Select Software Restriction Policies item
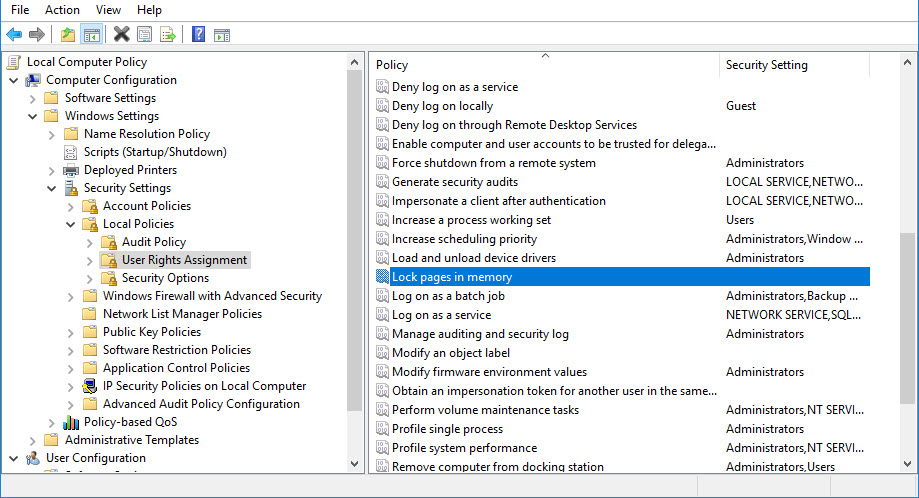 pyautogui.click(x=177, y=350)
